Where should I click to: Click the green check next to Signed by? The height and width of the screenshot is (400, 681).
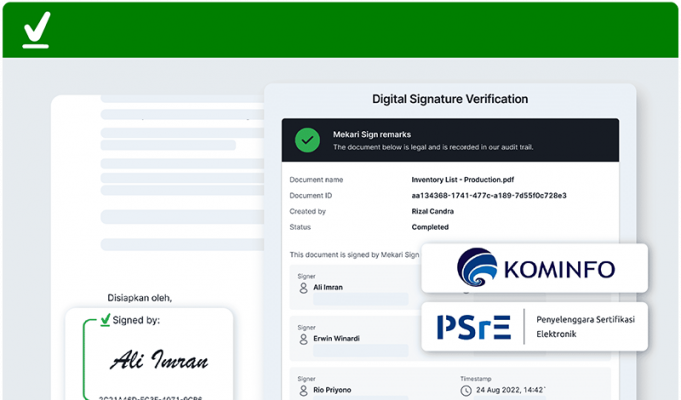(105, 321)
